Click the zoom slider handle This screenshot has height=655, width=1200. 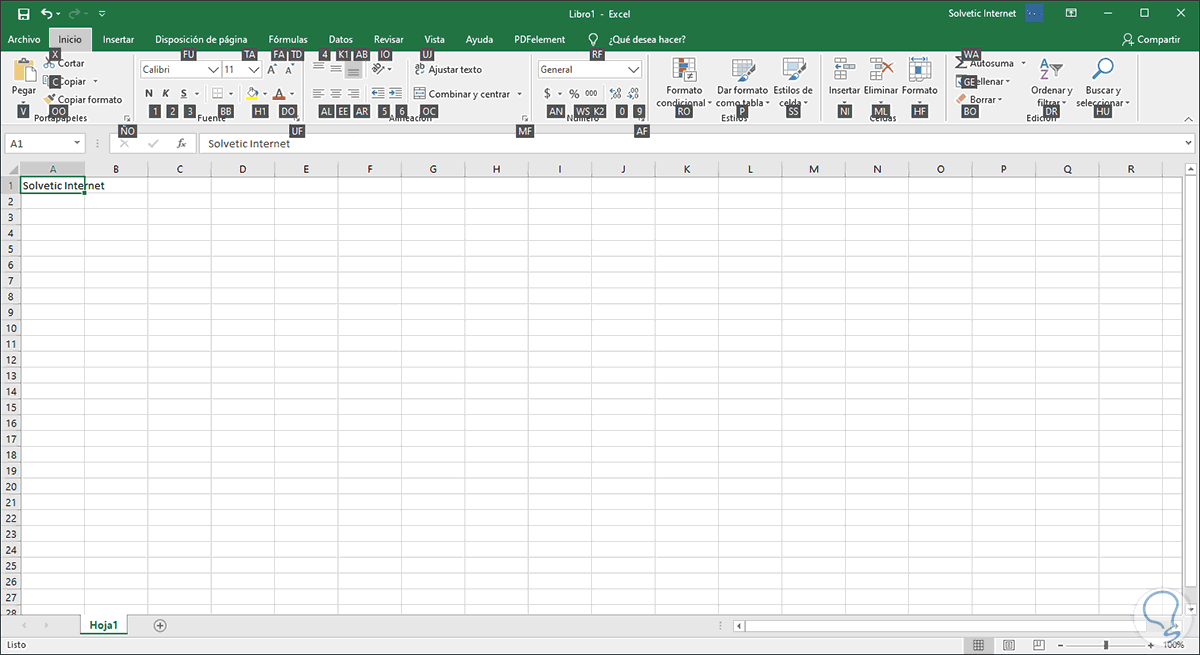(1105, 645)
